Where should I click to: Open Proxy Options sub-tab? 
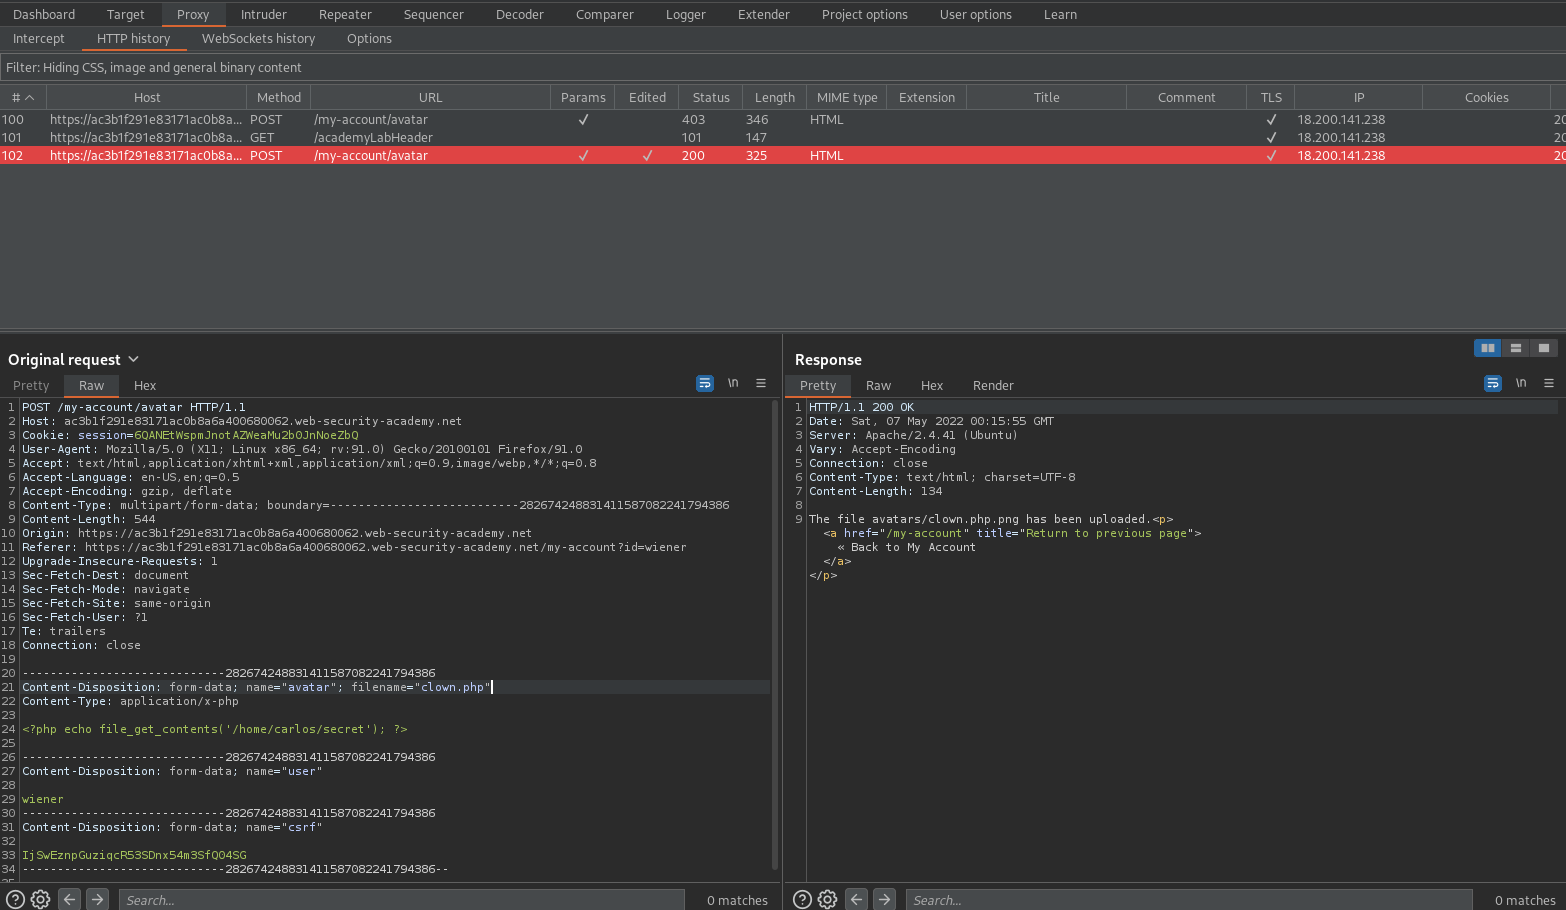[369, 38]
